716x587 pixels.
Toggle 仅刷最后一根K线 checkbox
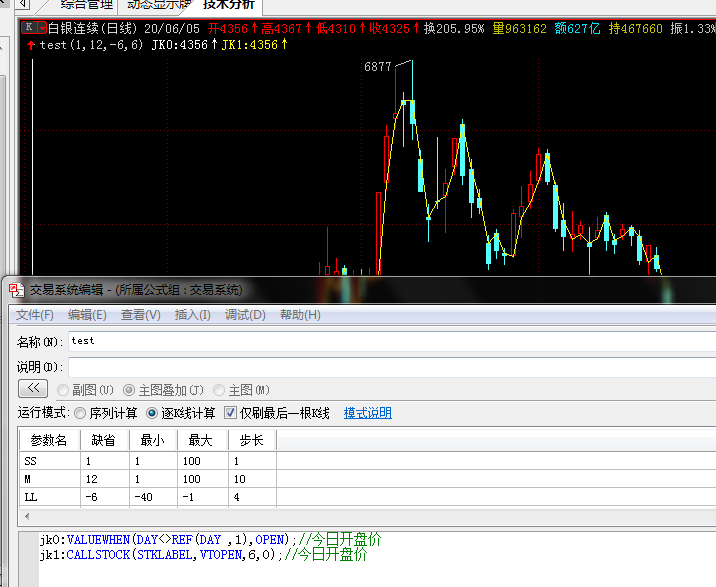pos(230,413)
